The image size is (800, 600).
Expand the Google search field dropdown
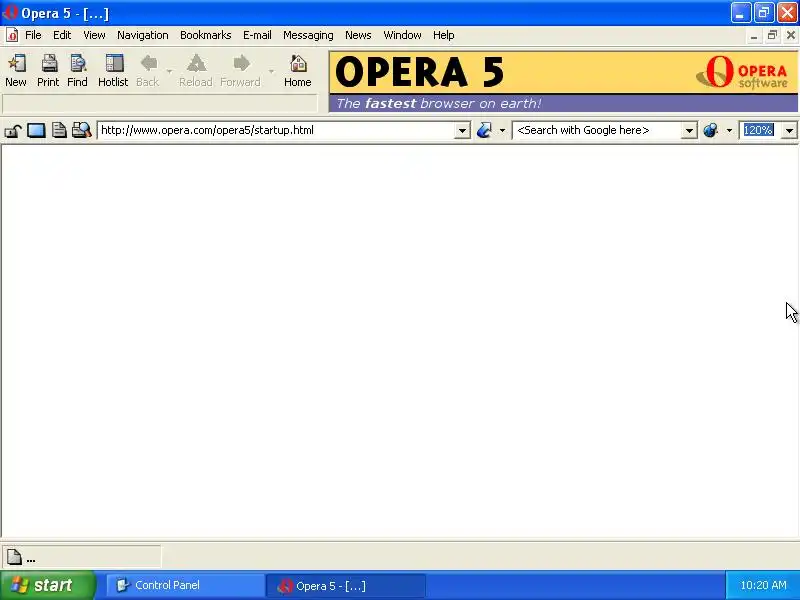(x=689, y=131)
